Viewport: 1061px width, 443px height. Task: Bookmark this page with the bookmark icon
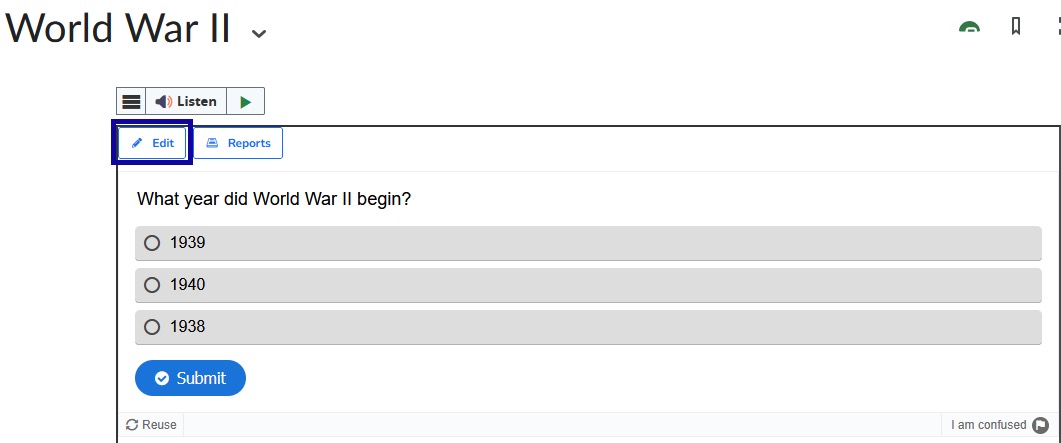tap(1015, 27)
